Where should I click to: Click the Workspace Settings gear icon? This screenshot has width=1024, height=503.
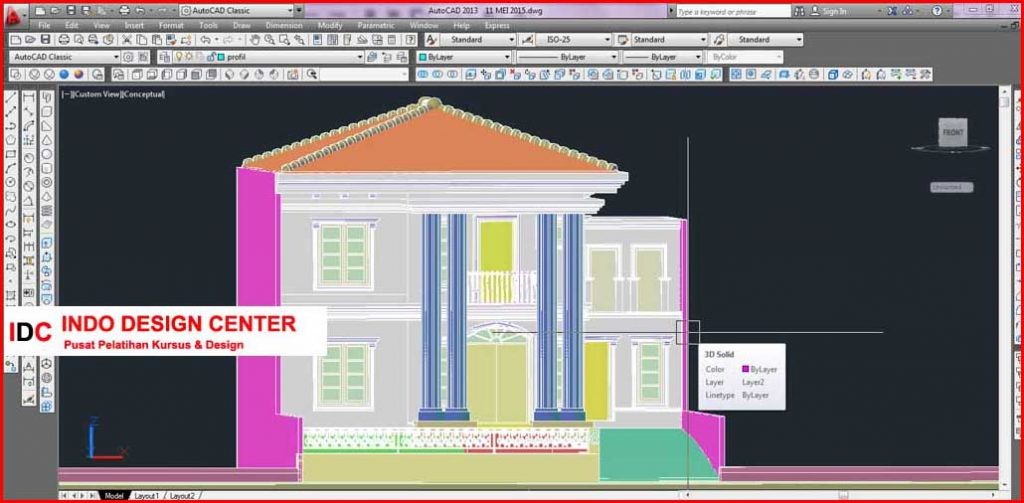[x=129, y=57]
